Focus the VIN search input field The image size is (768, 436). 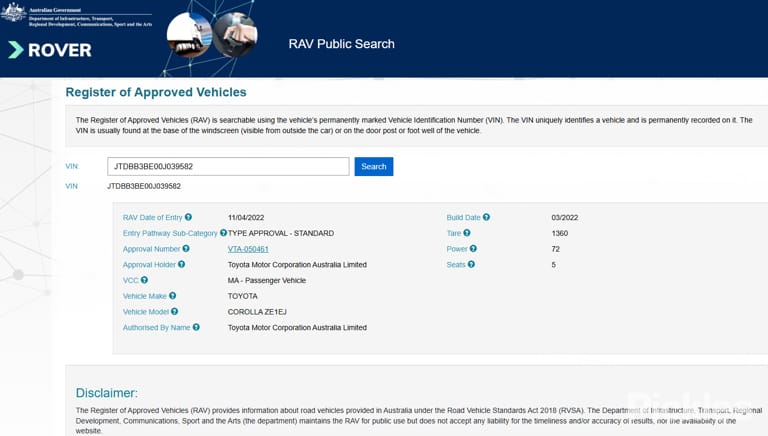(228, 167)
